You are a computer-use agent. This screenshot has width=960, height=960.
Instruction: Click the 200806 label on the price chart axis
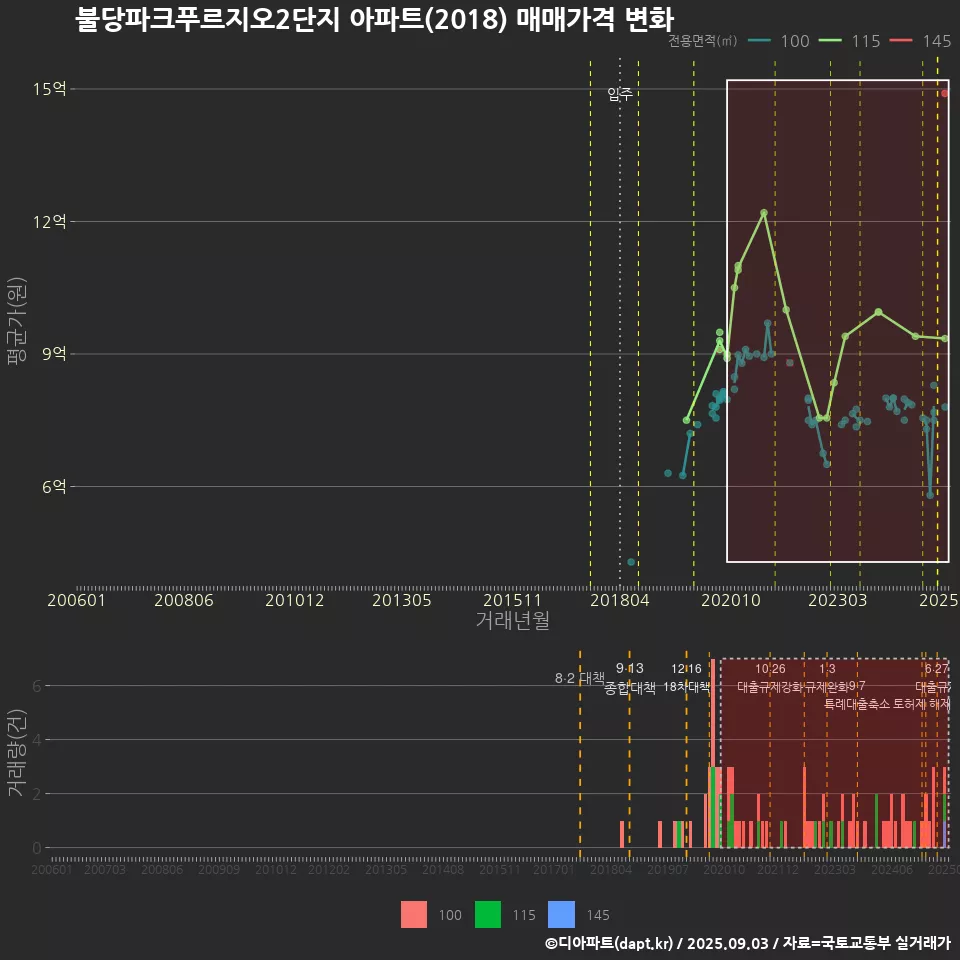(184, 600)
